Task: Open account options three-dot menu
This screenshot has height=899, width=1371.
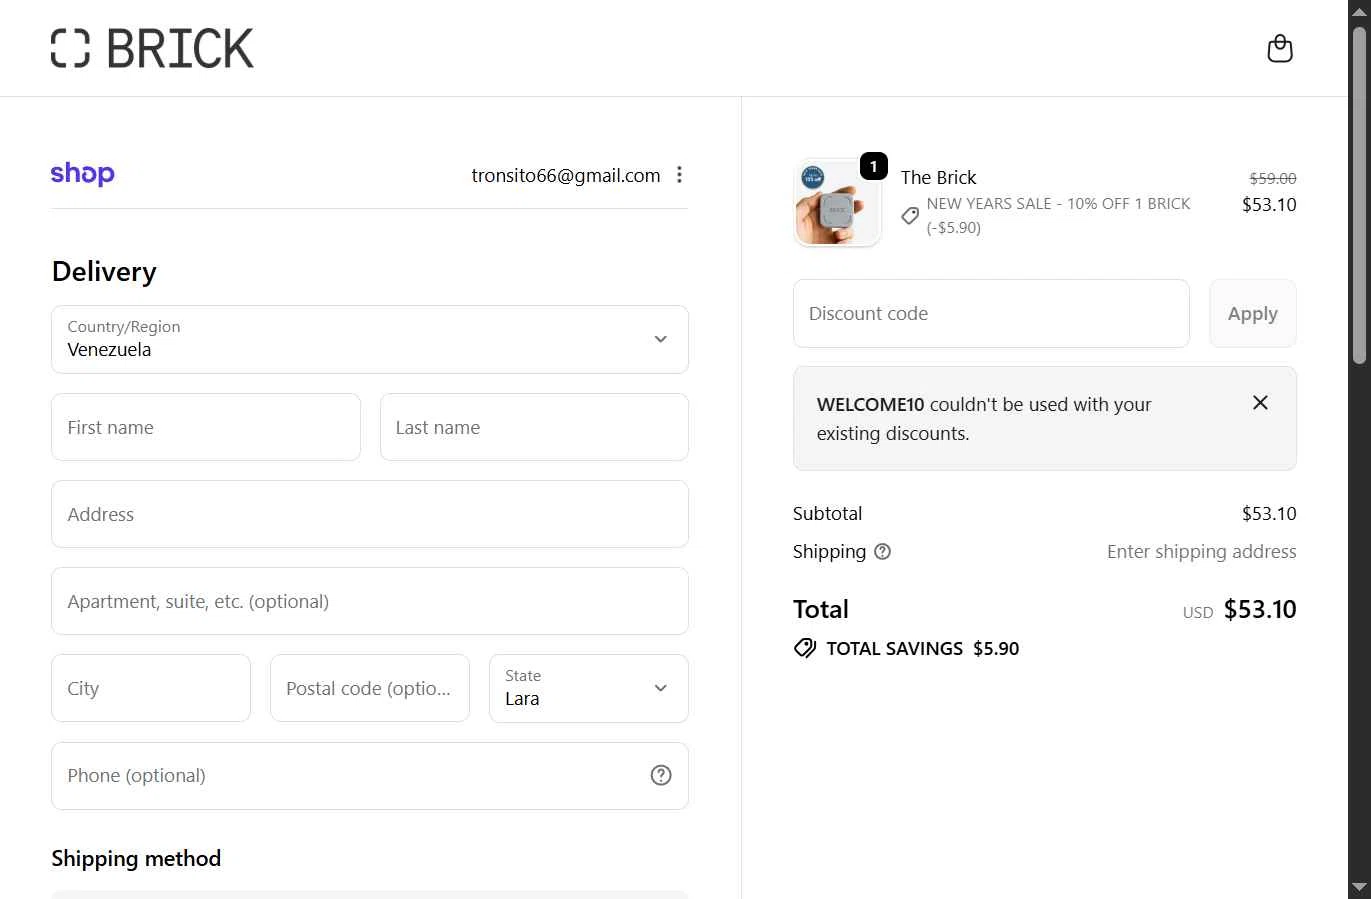Action: tap(679, 175)
